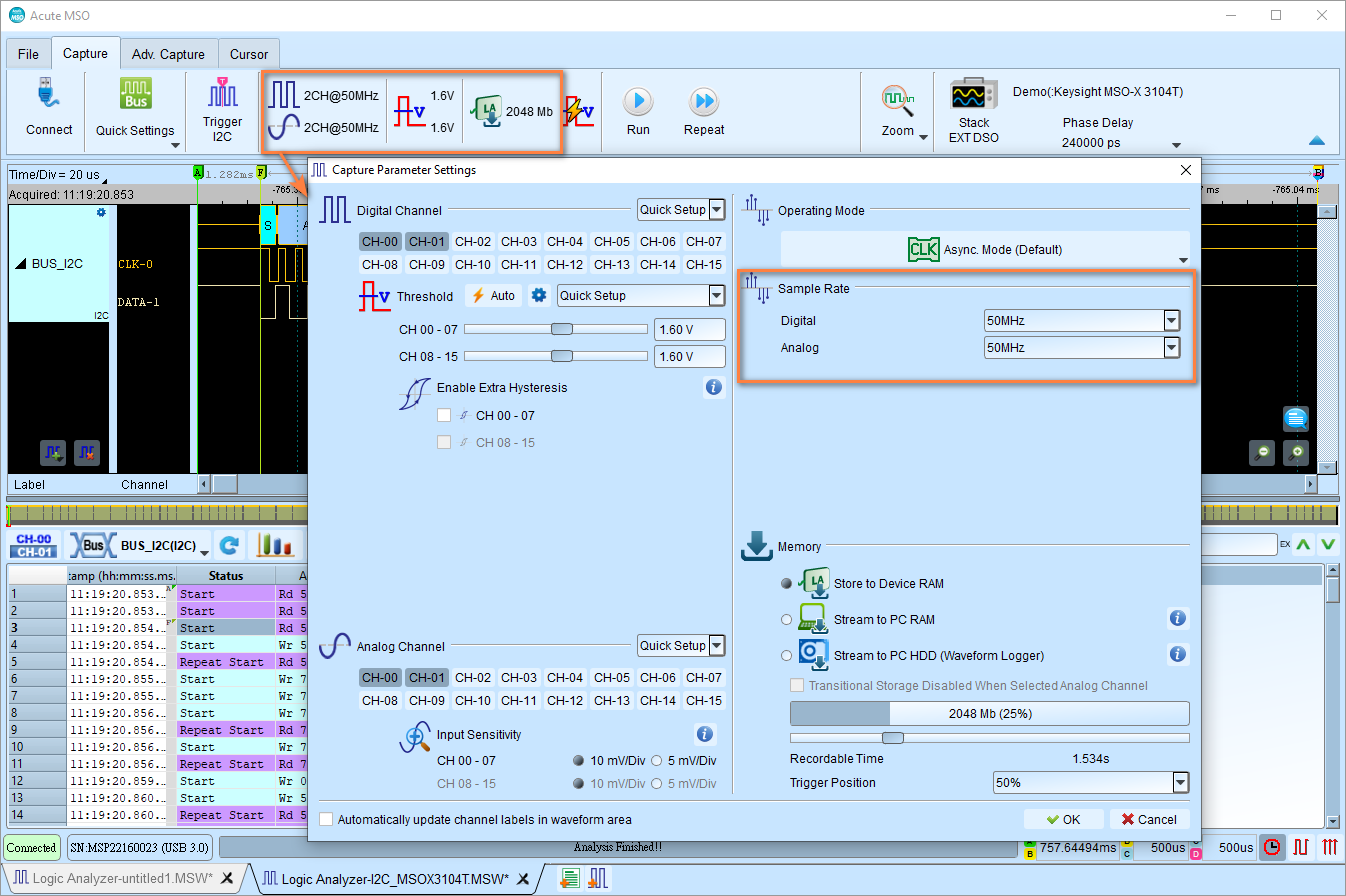The height and width of the screenshot is (896, 1346).
Task: Click zoom-in magnifier in waveform area
Action: click(x=1297, y=452)
